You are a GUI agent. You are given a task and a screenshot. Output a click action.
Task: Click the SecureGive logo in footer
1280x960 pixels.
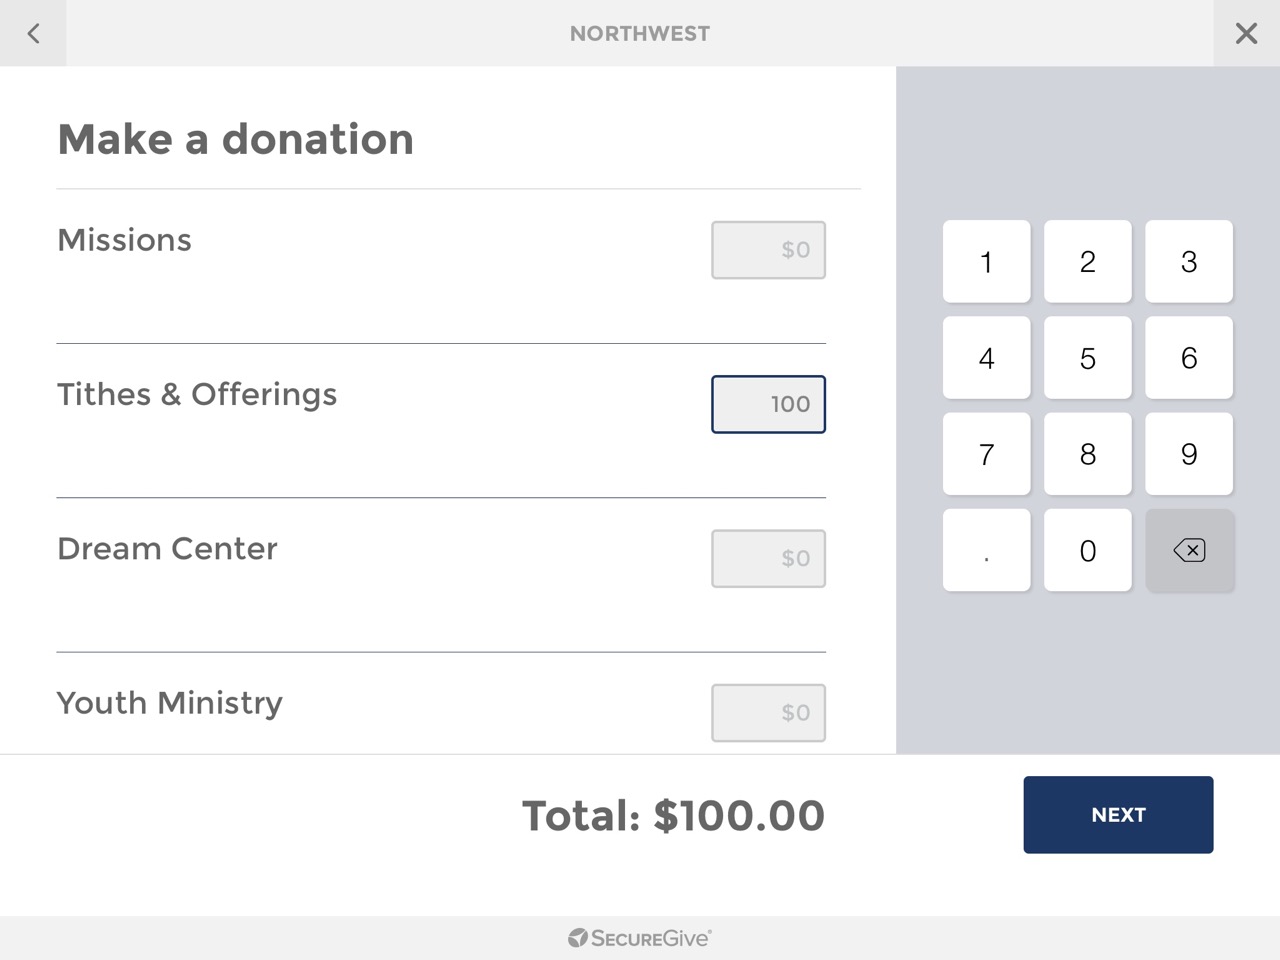click(640, 938)
